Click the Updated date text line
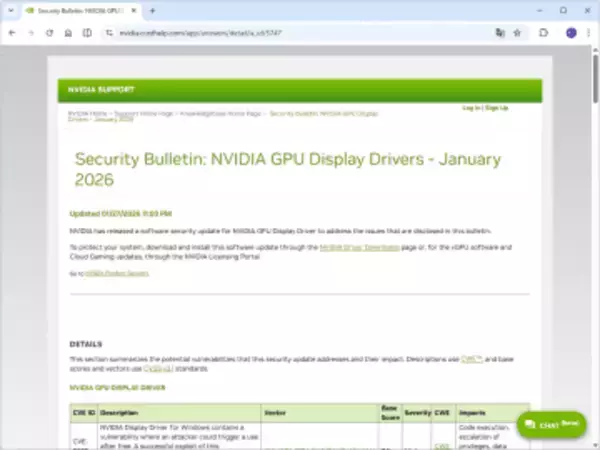This screenshot has height=450, width=600. 121,214
